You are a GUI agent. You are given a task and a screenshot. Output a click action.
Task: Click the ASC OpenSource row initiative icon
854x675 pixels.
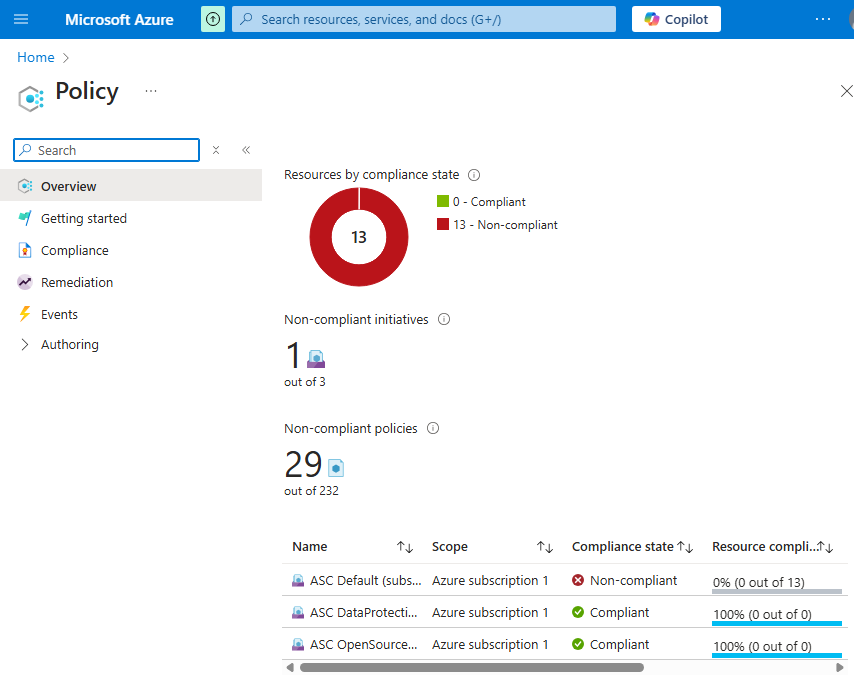tap(298, 644)
